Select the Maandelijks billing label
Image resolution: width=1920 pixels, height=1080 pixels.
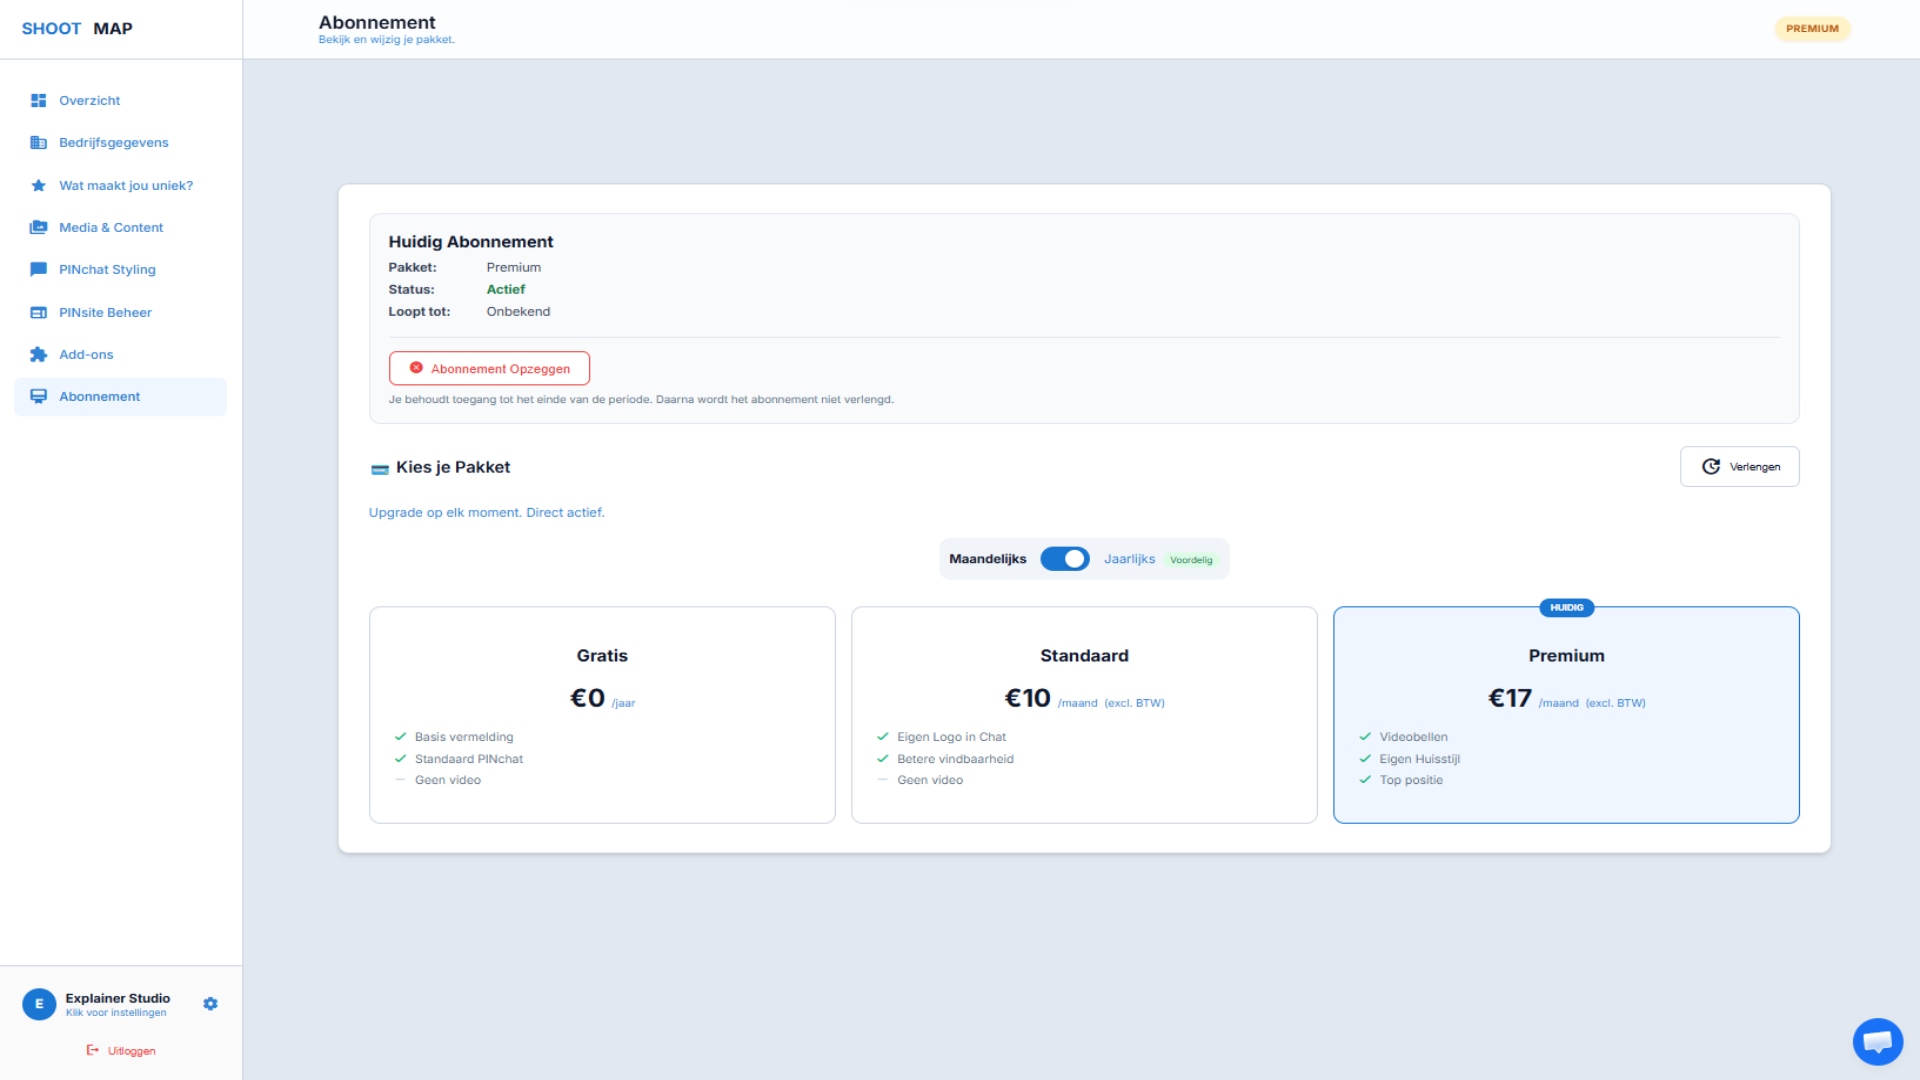tap(987, 559)
